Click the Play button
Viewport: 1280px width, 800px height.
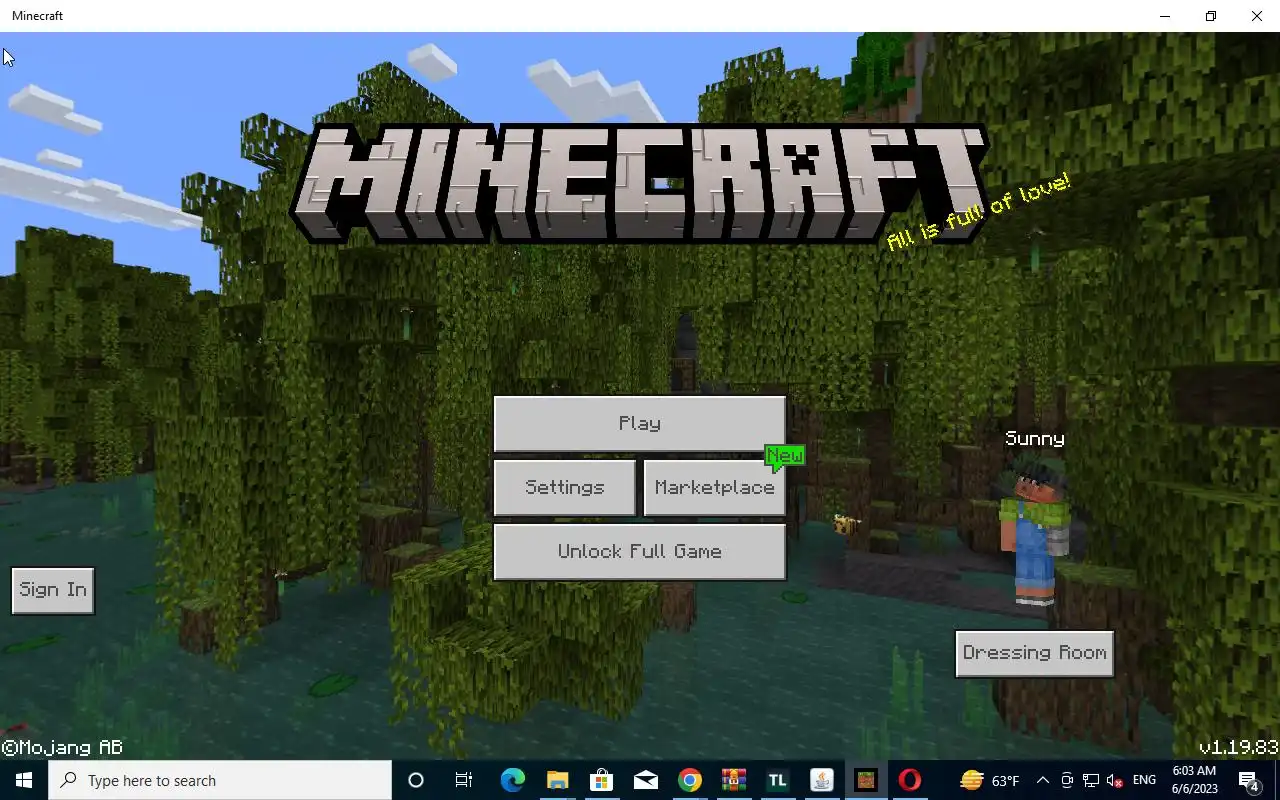tap(639, 424)
